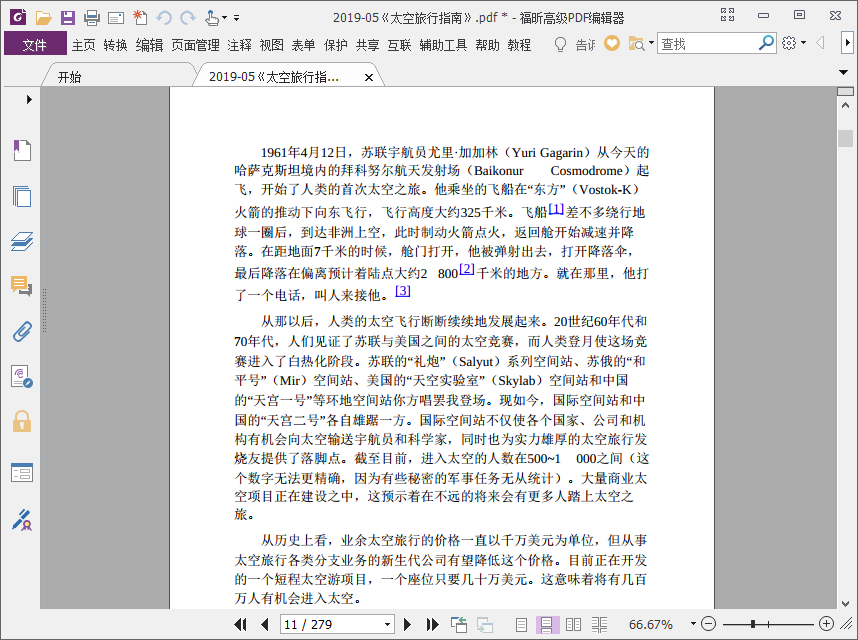Click footnote link [1] in the document
The width and height of the screenshot is (858, 640).
coord(556,210)
